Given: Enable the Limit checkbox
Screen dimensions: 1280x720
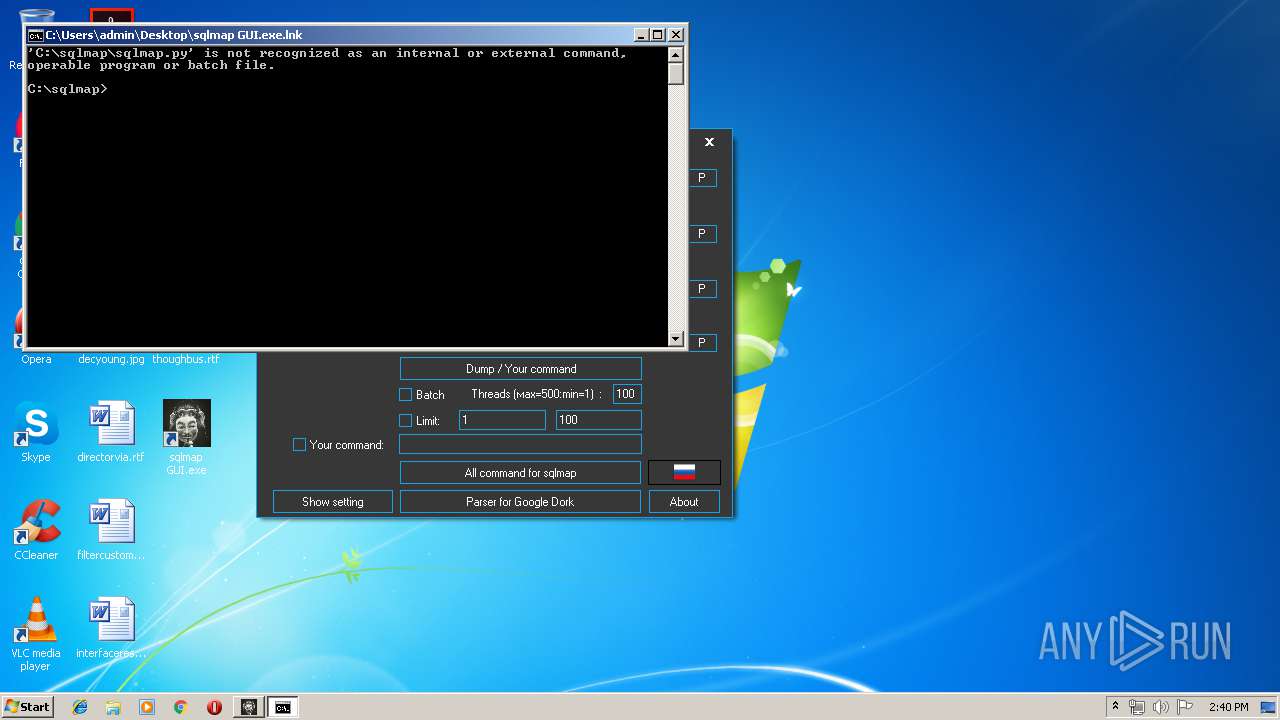Looking at the screenshot, I should [x=406, y=420].
